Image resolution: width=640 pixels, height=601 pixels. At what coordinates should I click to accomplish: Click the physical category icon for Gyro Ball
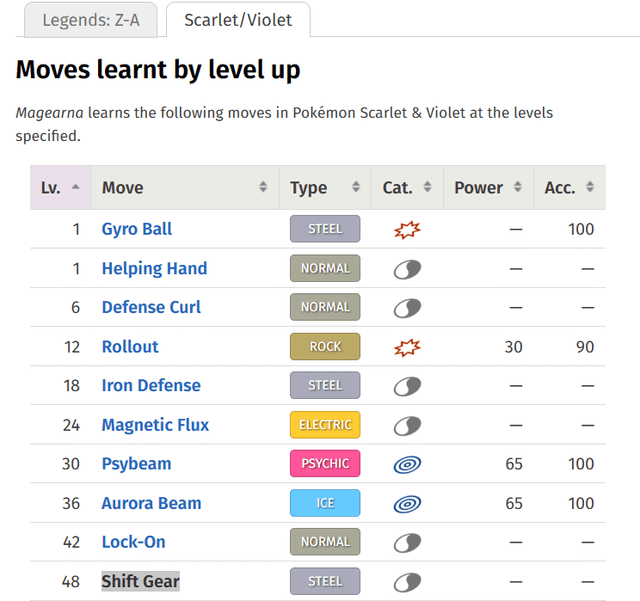[x=407, y=230]
